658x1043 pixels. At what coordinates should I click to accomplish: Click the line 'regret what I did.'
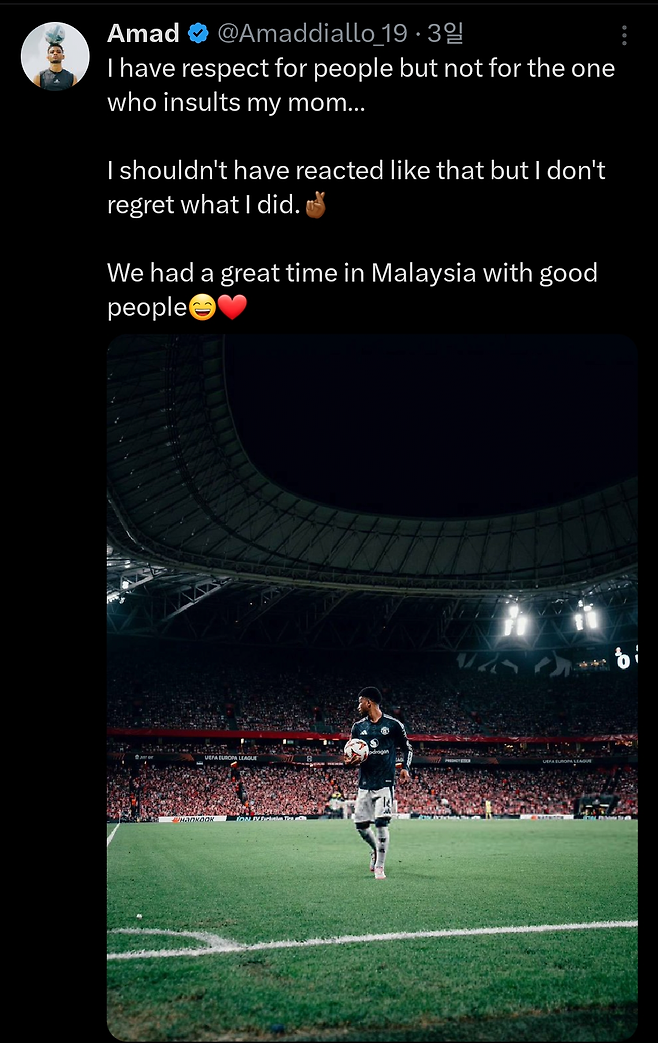click(x=204, y=205)
